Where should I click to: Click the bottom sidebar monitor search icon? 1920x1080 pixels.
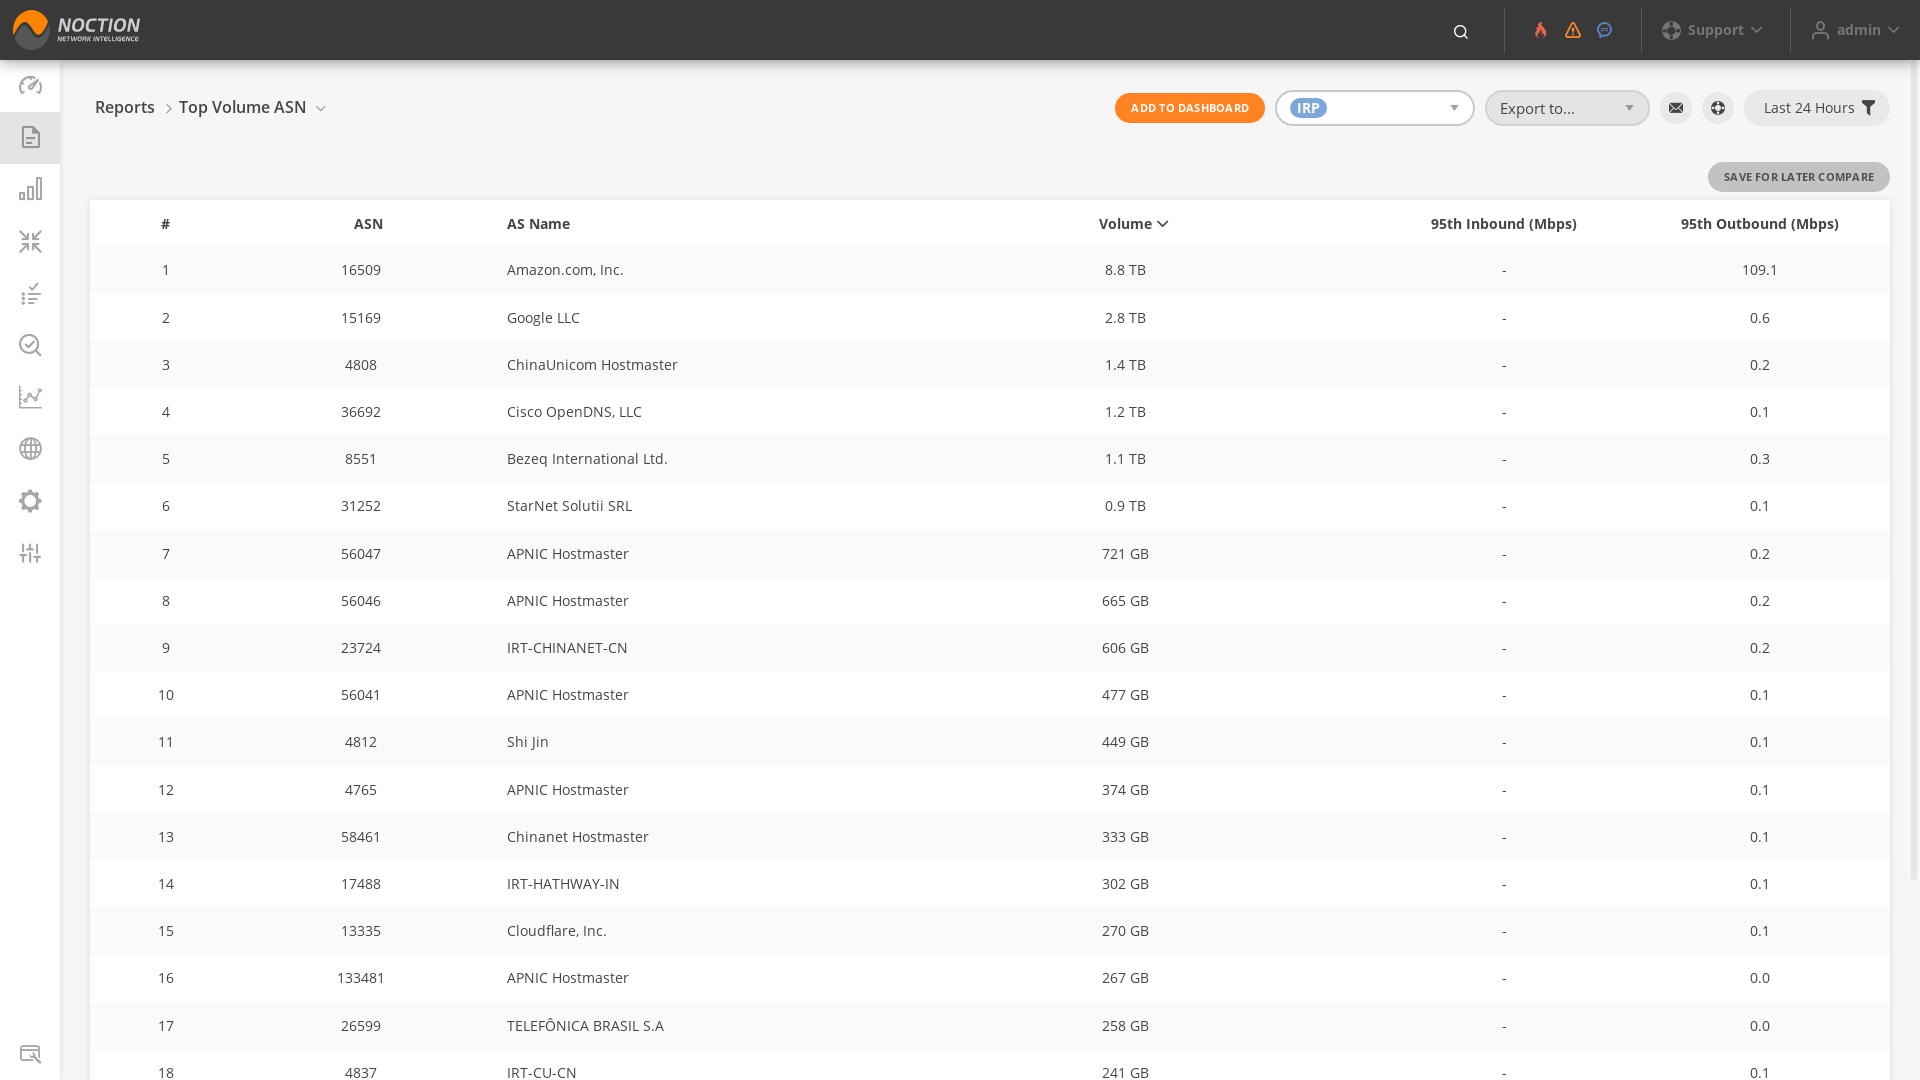coord(30,1054)
